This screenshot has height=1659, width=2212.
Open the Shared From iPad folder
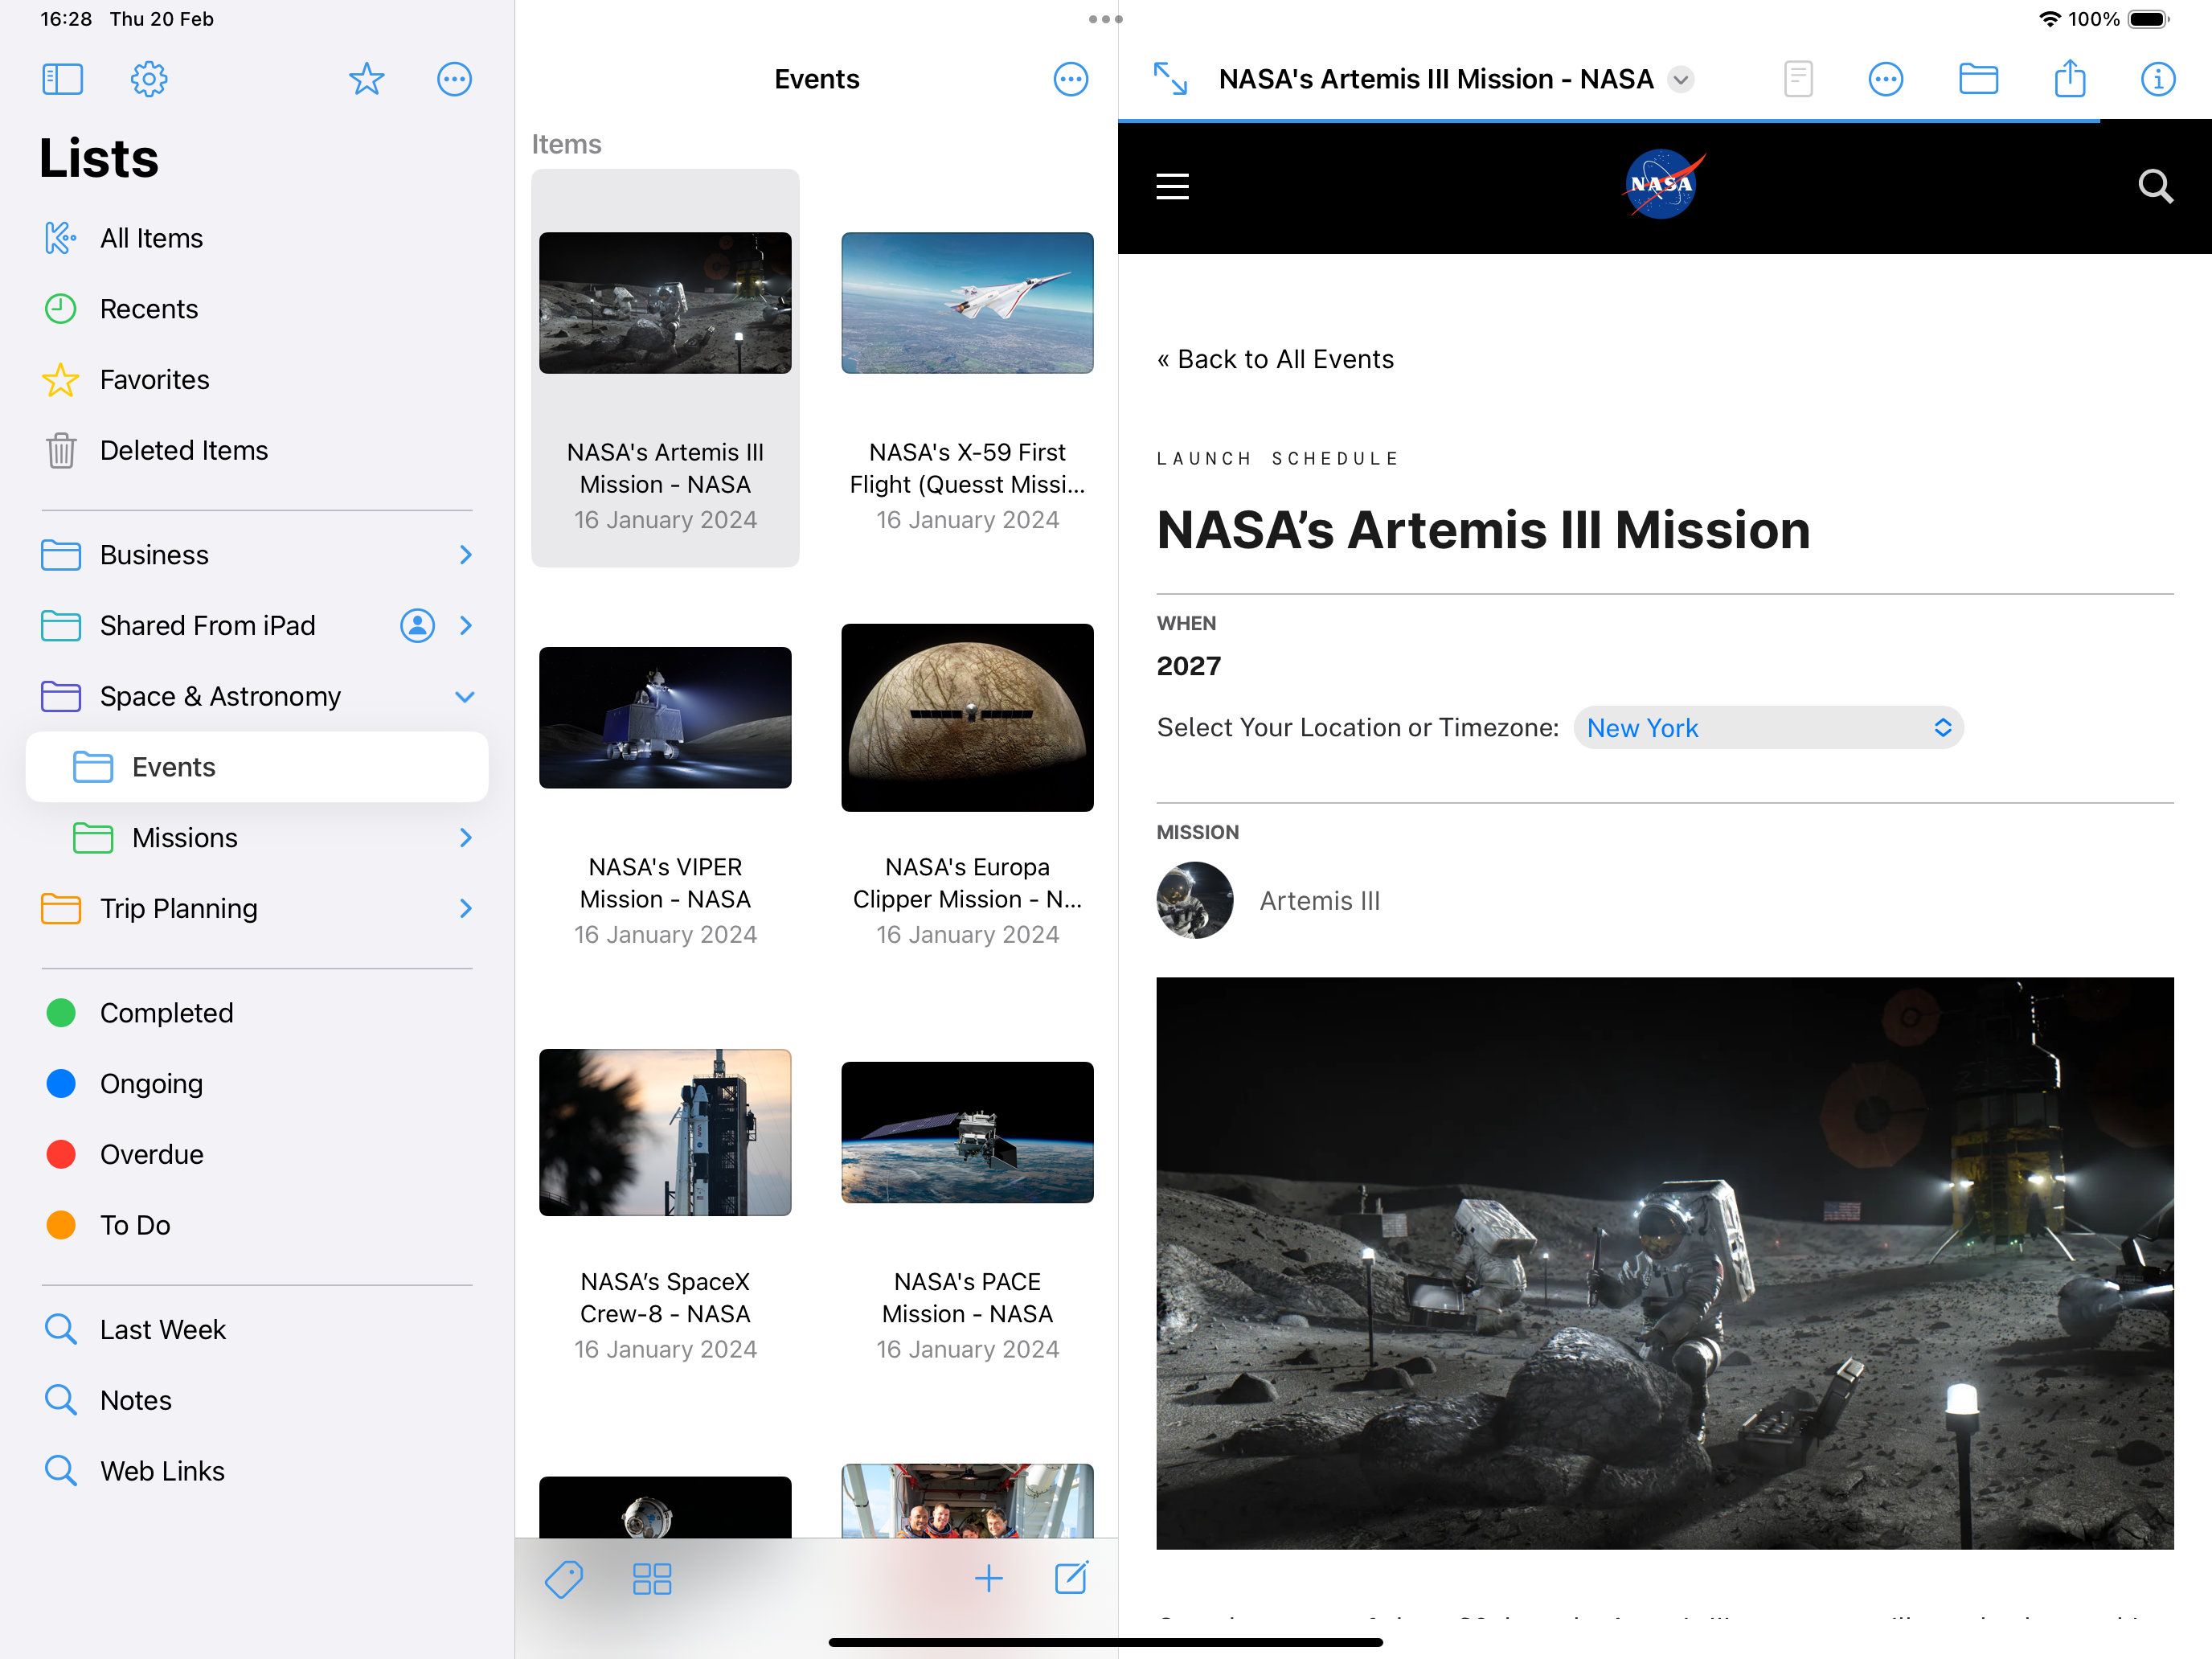pos(256,625)
